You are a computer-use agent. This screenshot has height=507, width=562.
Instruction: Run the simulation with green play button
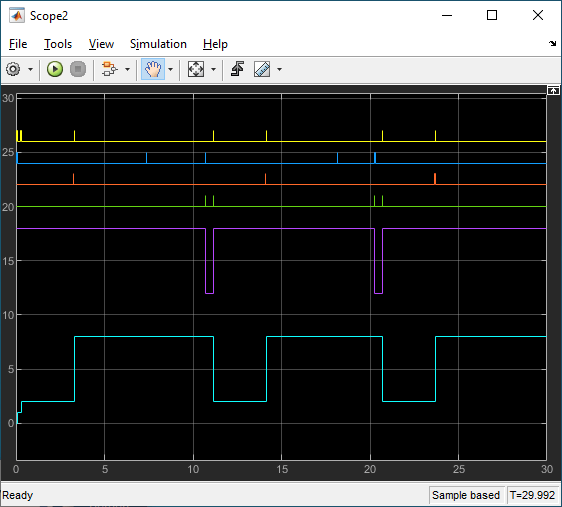(x=55, y=69)
